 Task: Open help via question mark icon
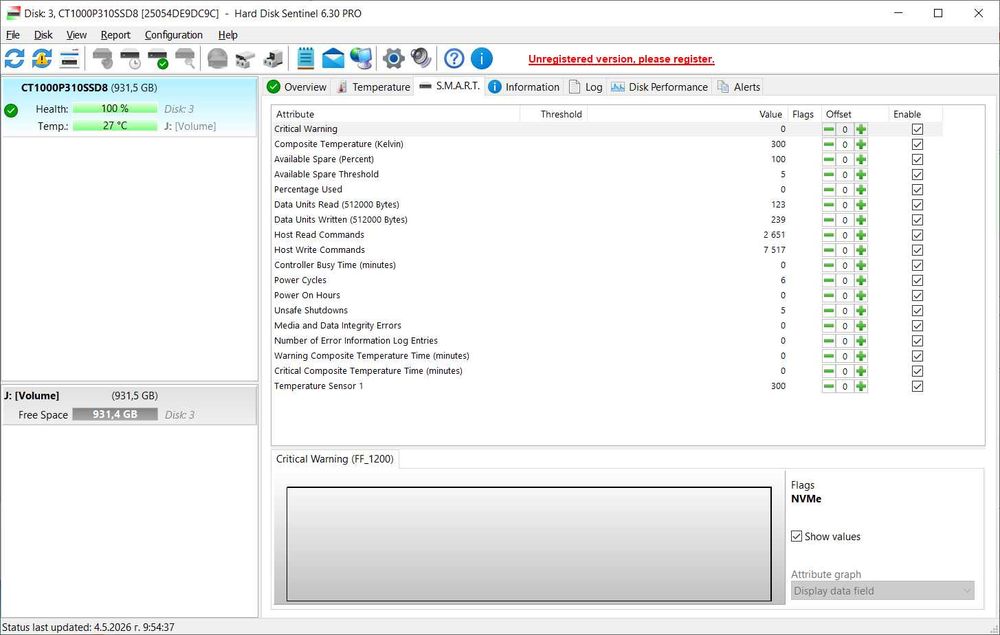point(454,59)
